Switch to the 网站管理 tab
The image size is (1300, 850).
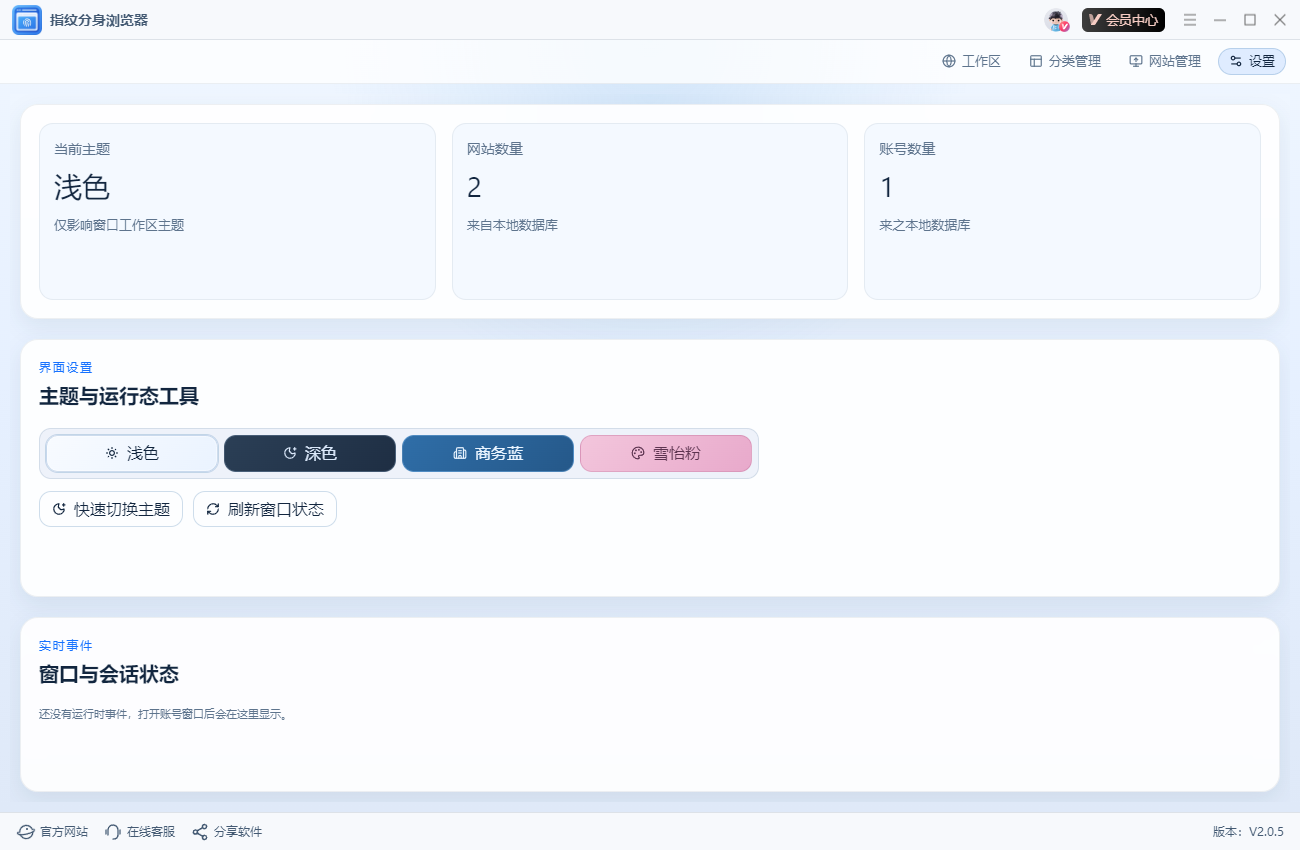(x=1165, y=61)
